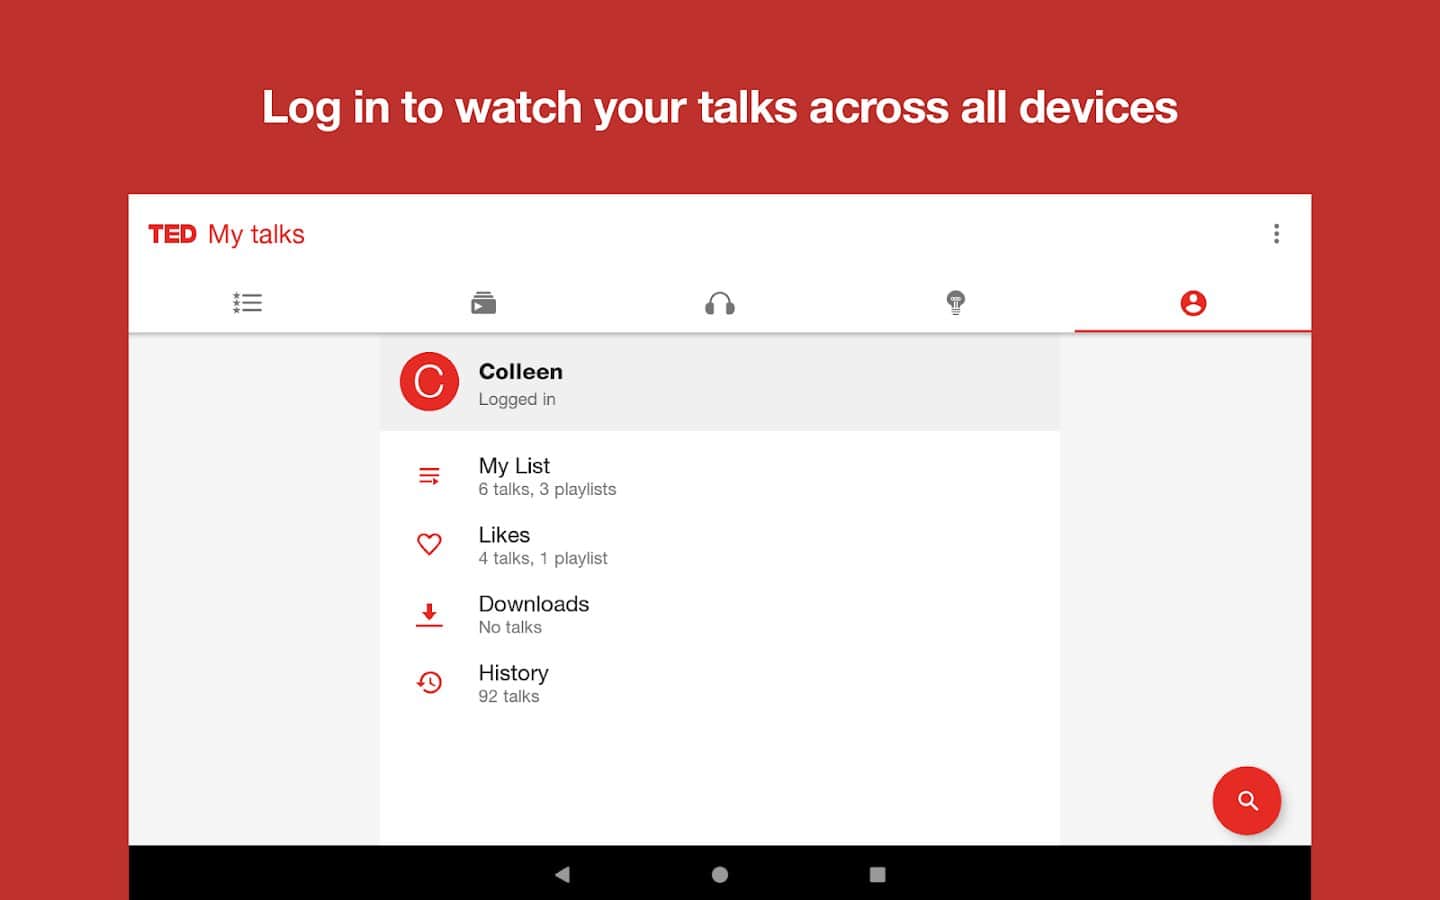
Task: Select the profile My talks tab
Action: coord(1192,303)
